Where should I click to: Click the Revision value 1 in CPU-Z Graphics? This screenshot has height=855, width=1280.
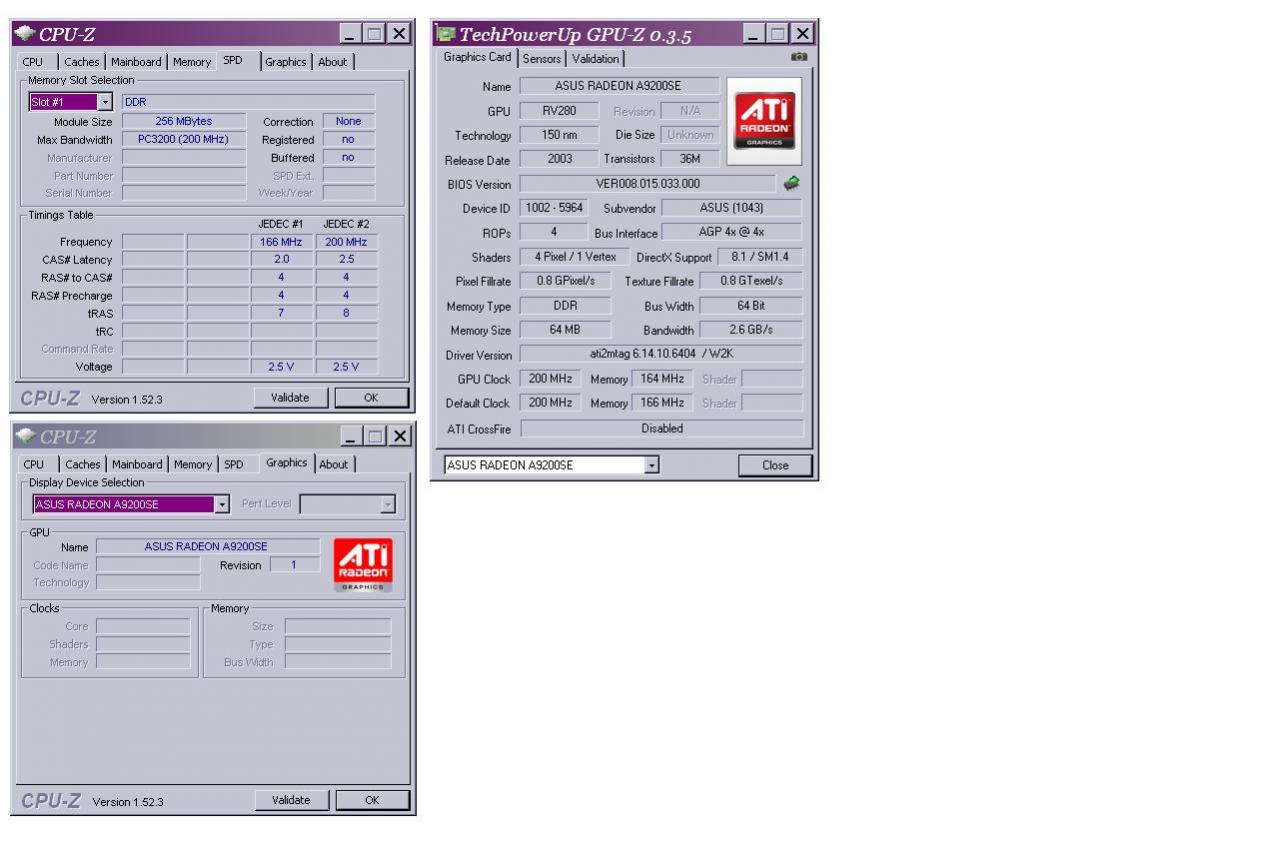(x=293, y=565)
